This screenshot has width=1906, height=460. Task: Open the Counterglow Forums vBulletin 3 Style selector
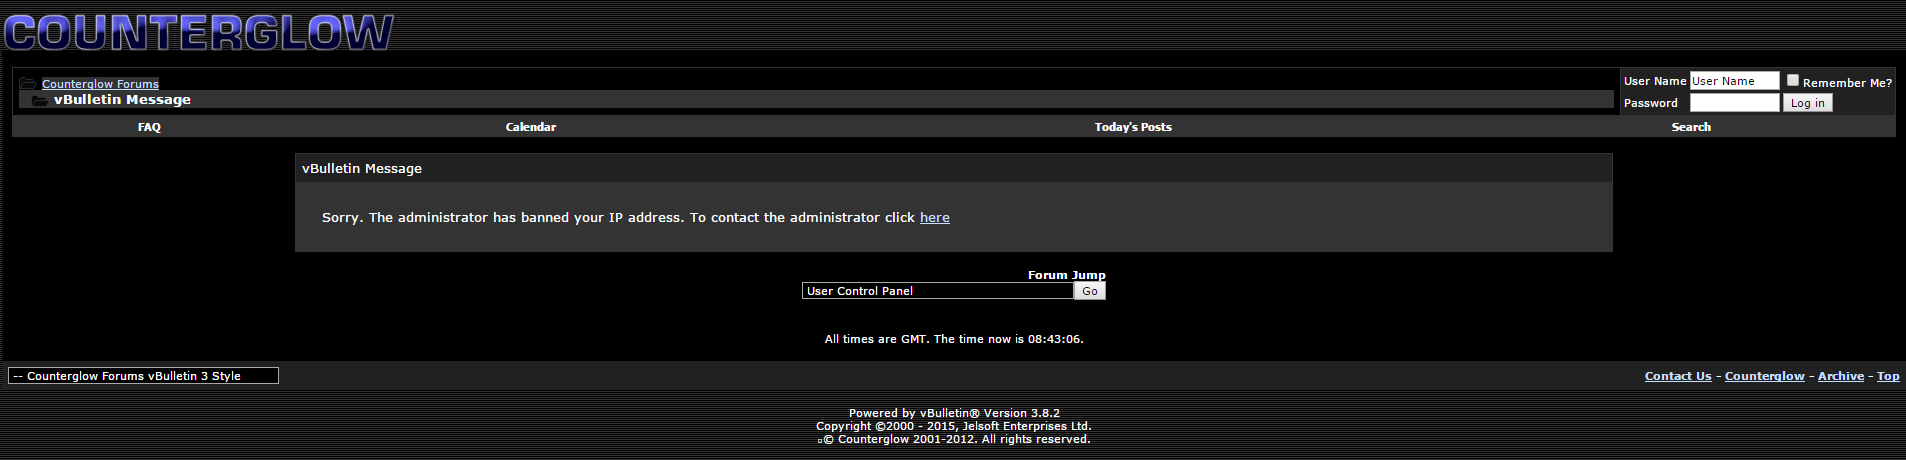click(143, 376)
